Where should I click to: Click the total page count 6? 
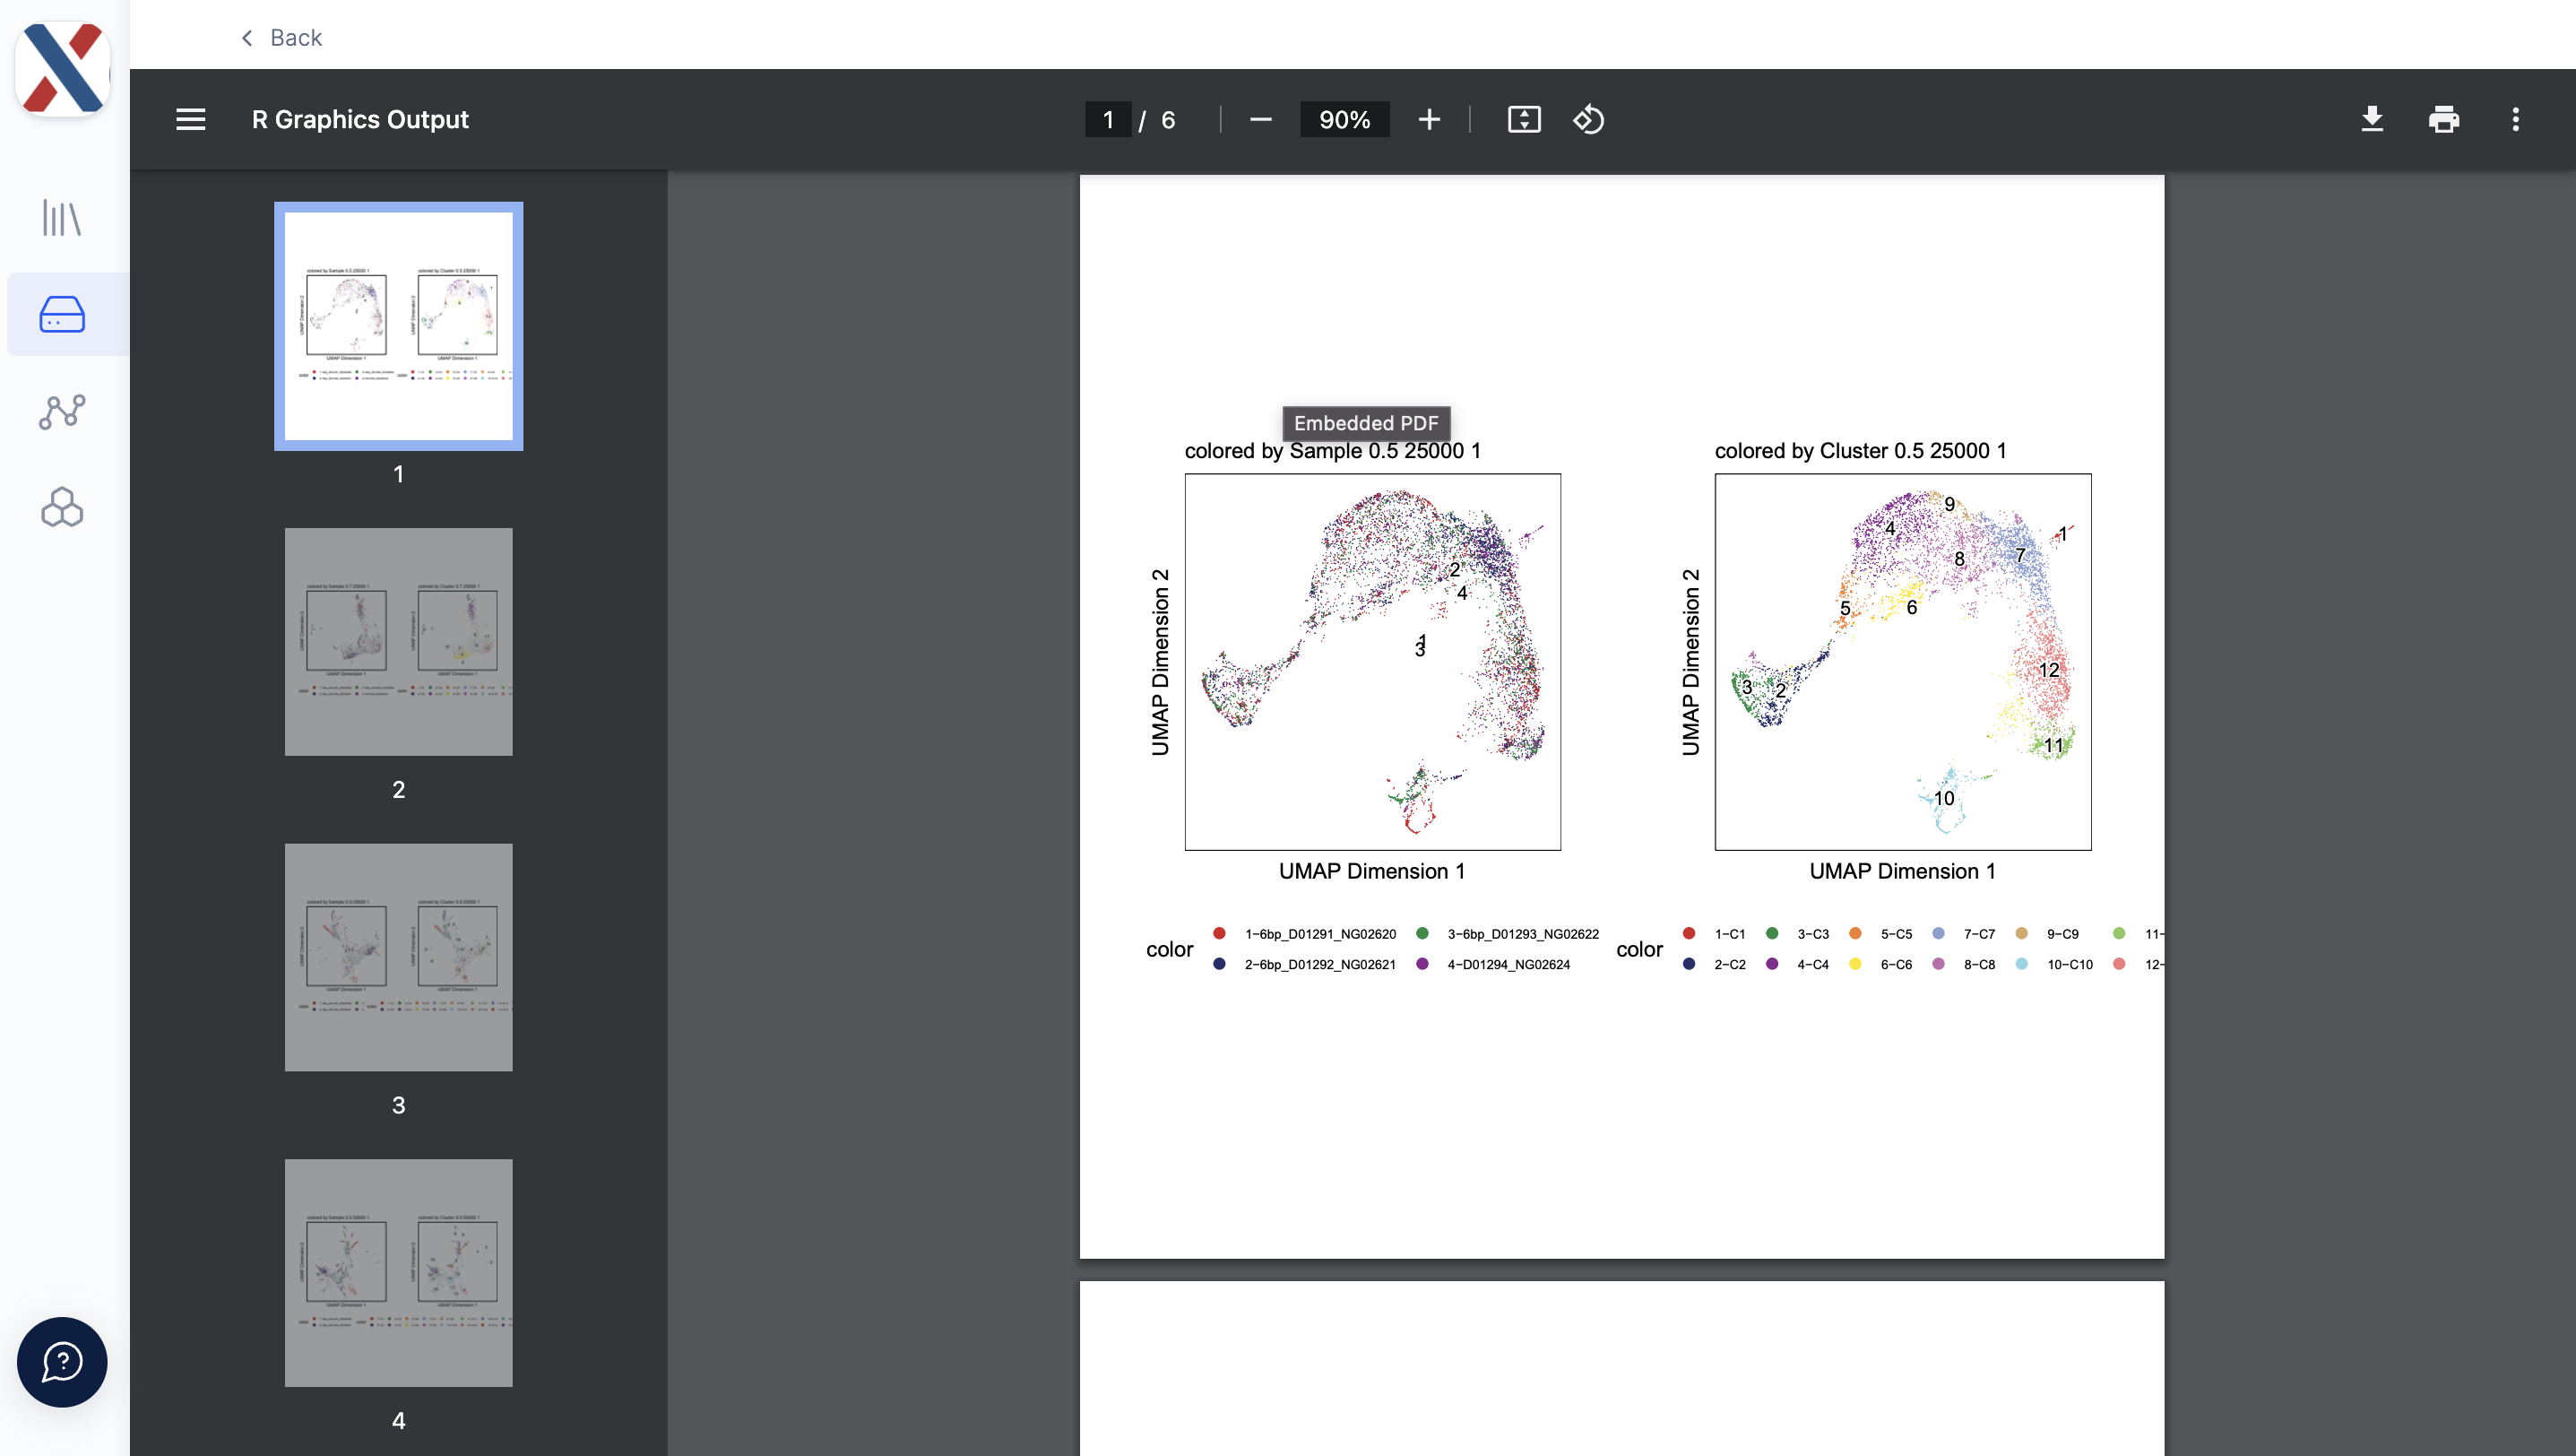(x=1168, y=120)
